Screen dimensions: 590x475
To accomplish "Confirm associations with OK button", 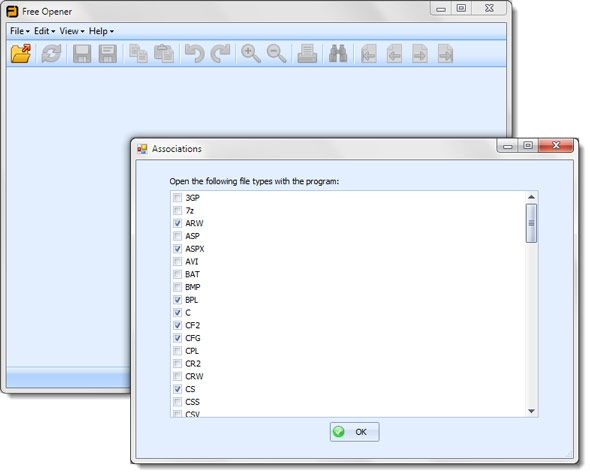I will (x=354, y=432).
